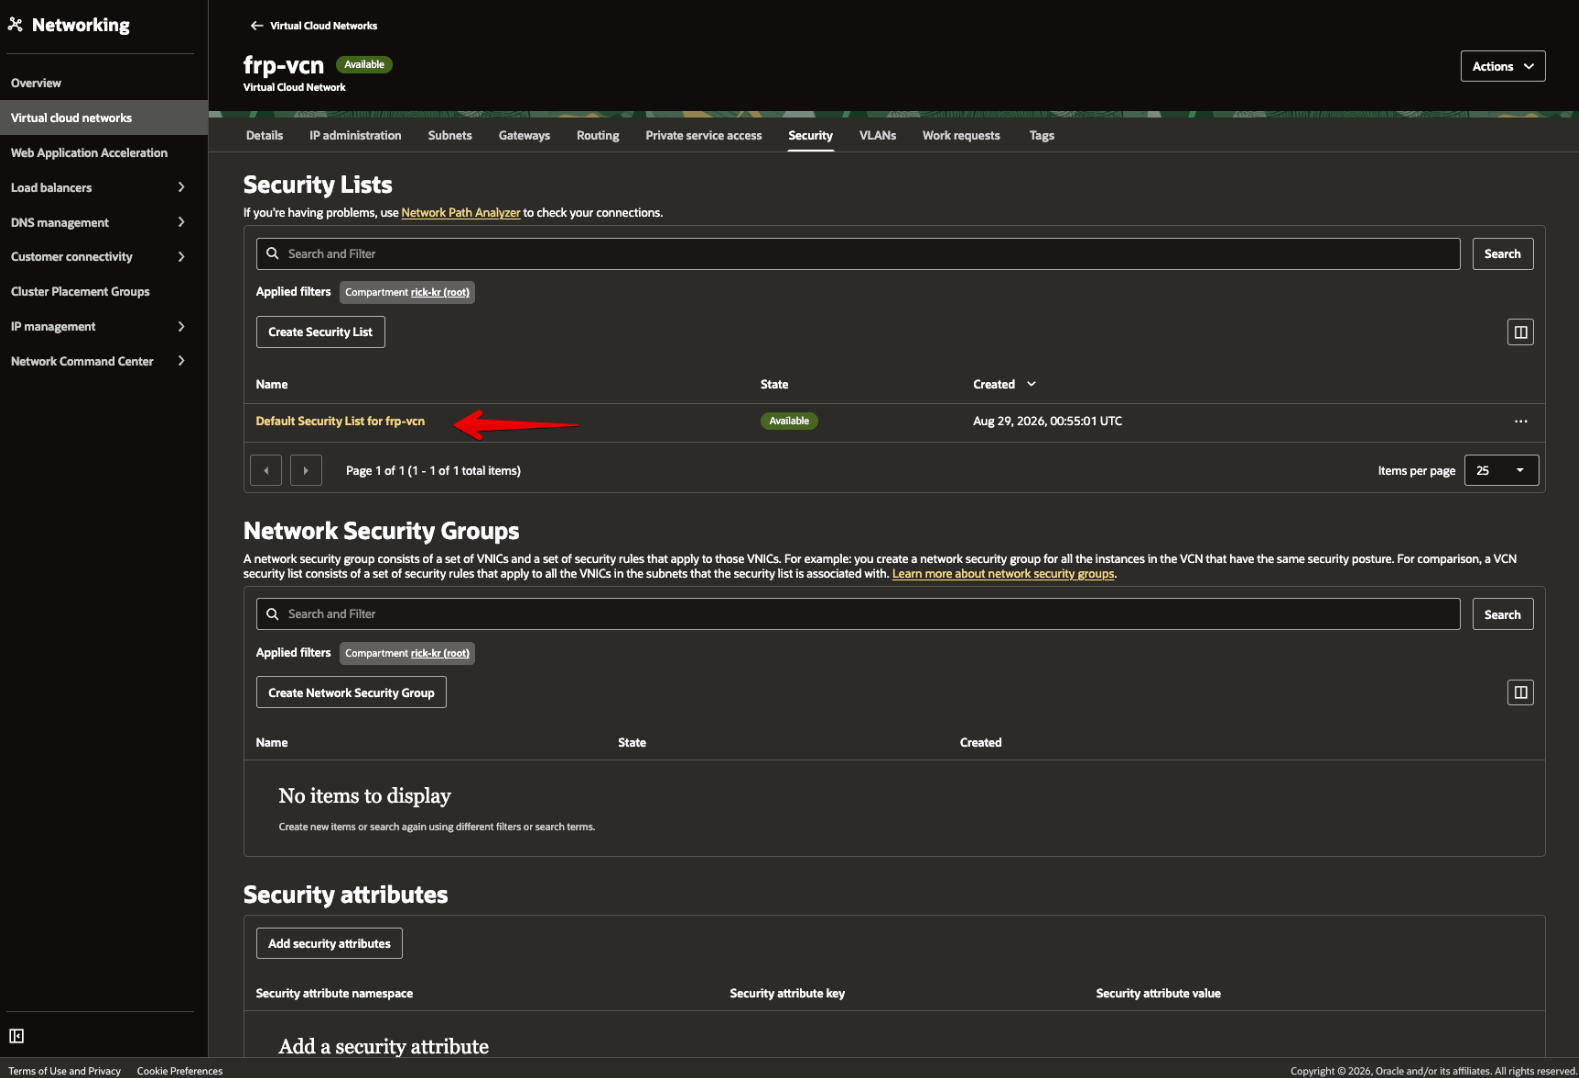Open Learn more about network security groups link
The image size is (1579, 1078).
[1003, 574]
